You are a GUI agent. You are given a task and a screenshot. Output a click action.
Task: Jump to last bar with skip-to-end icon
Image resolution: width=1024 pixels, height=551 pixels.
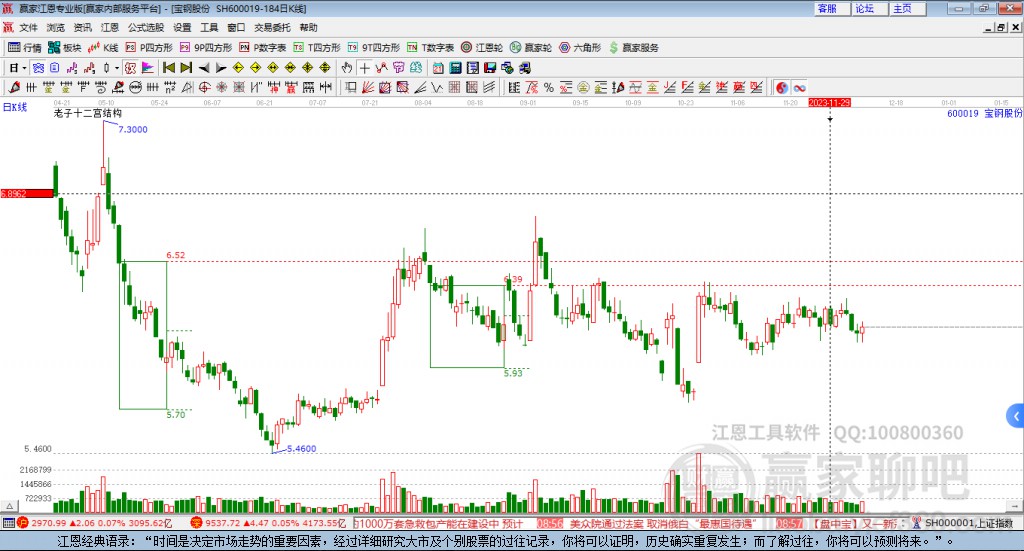pos(186,68)
